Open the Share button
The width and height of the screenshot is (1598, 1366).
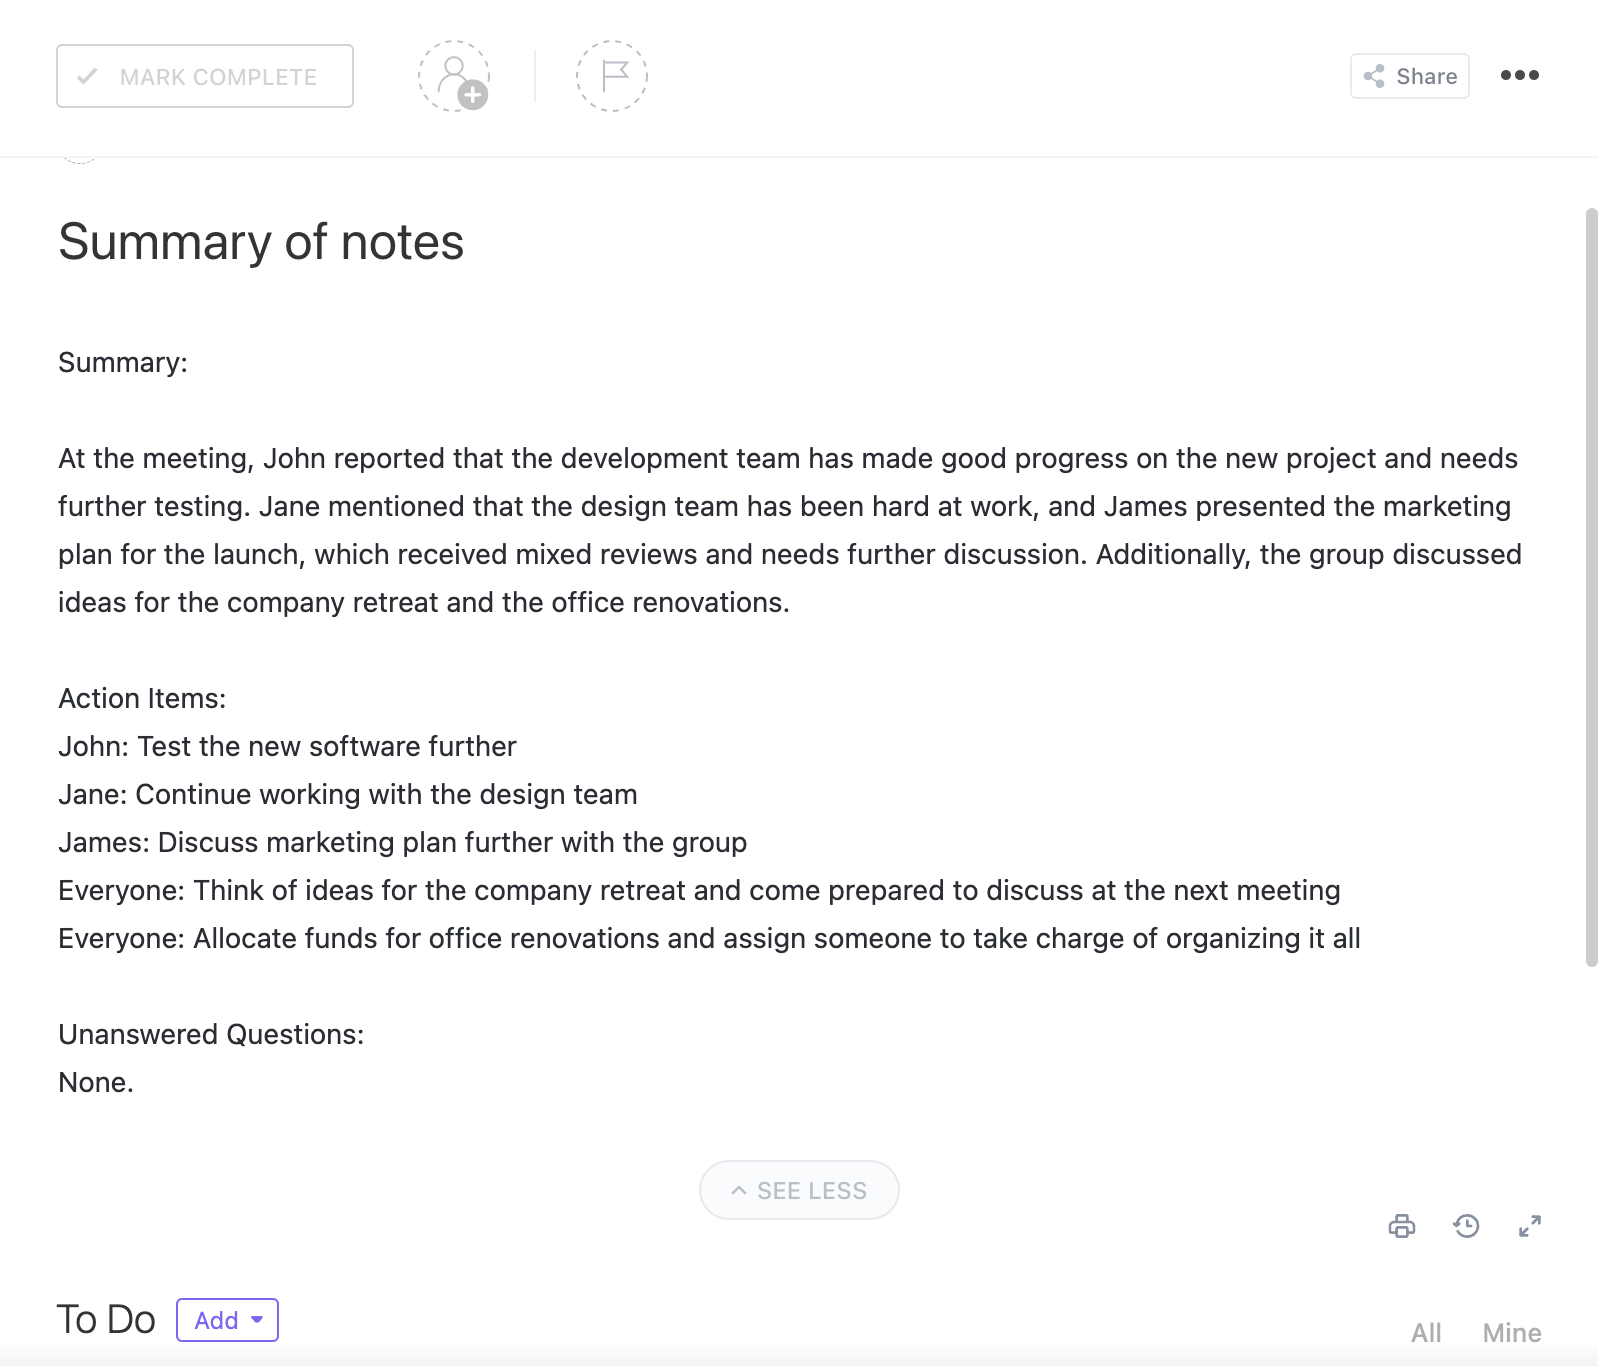pyautogui.click(x=1410, y=76)
